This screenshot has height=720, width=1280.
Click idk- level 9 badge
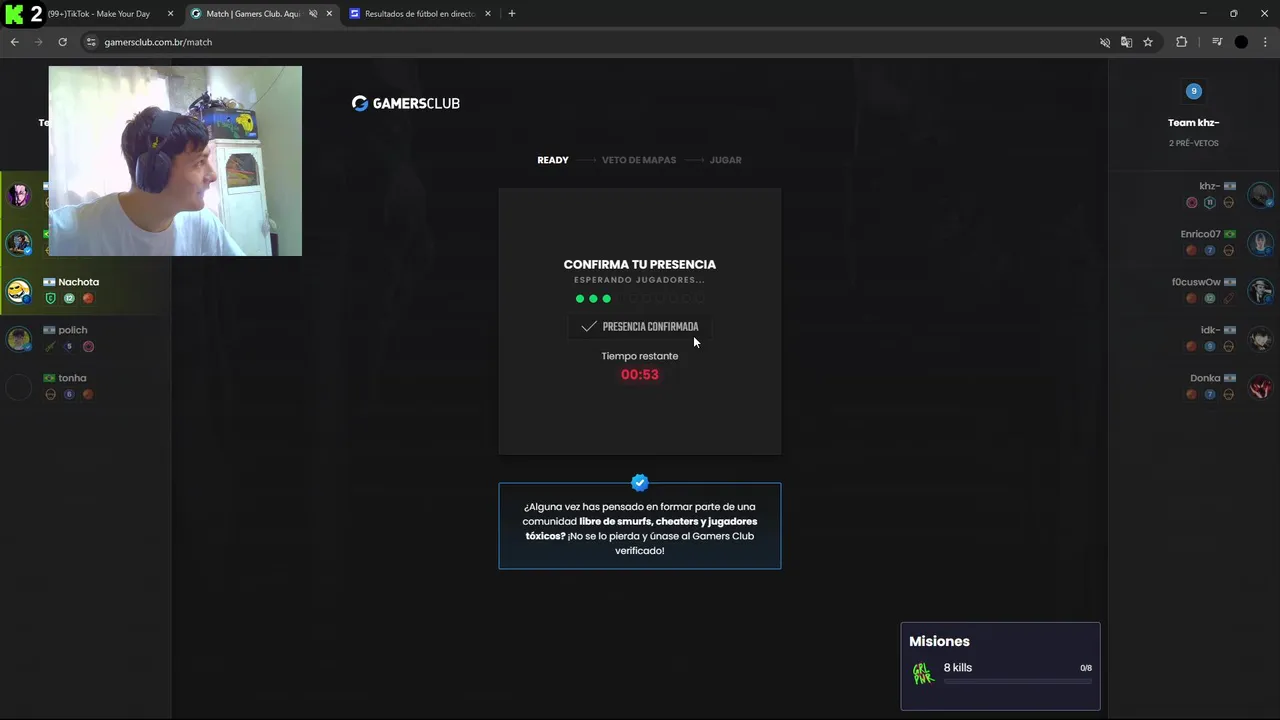tap(1210, 347)
